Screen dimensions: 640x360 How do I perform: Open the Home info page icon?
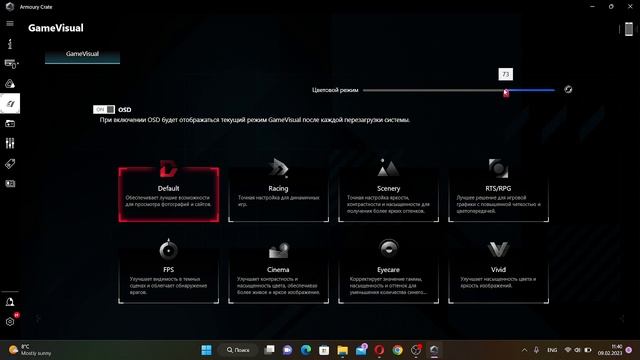coord(10,43)
